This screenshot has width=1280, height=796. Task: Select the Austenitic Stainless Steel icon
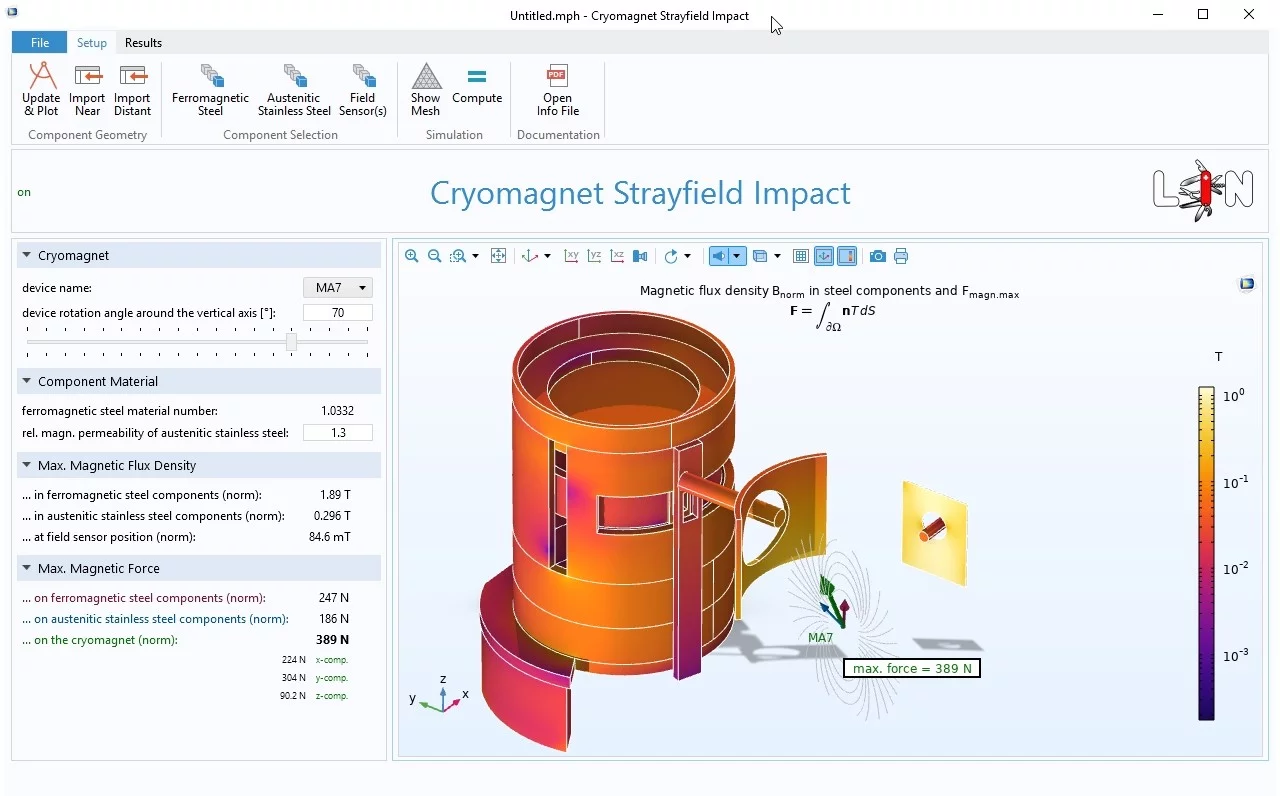[x=294, y=89]
